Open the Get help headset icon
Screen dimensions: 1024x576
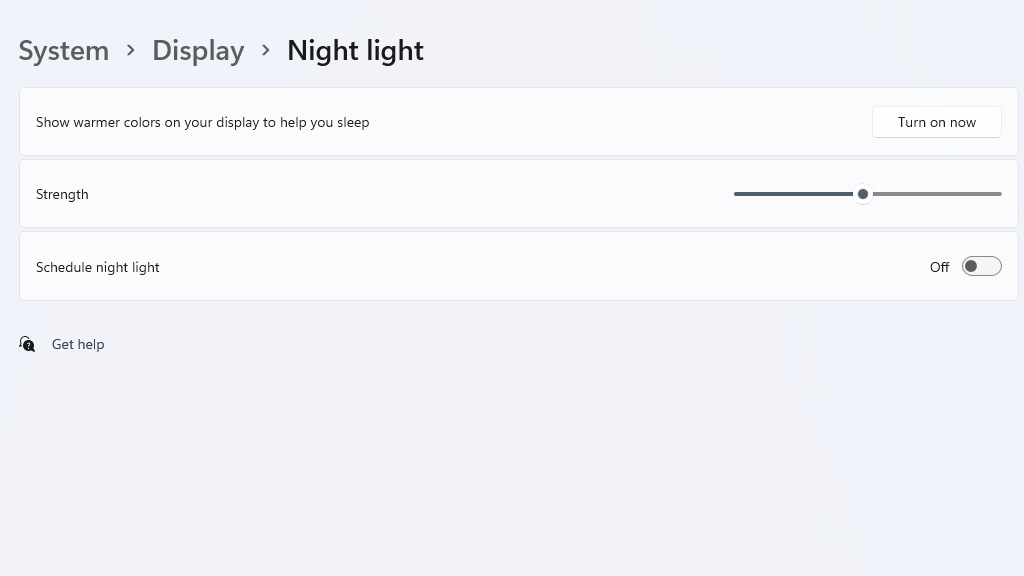(x=27, y=344)
